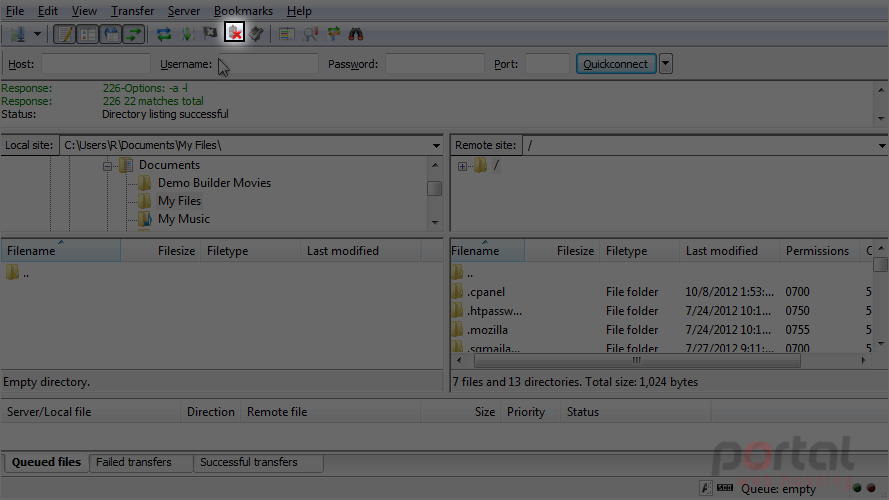The height and width of the screenshot is (500, 889).
Task: Click the green activity indicator light
Action: [857, 488]
